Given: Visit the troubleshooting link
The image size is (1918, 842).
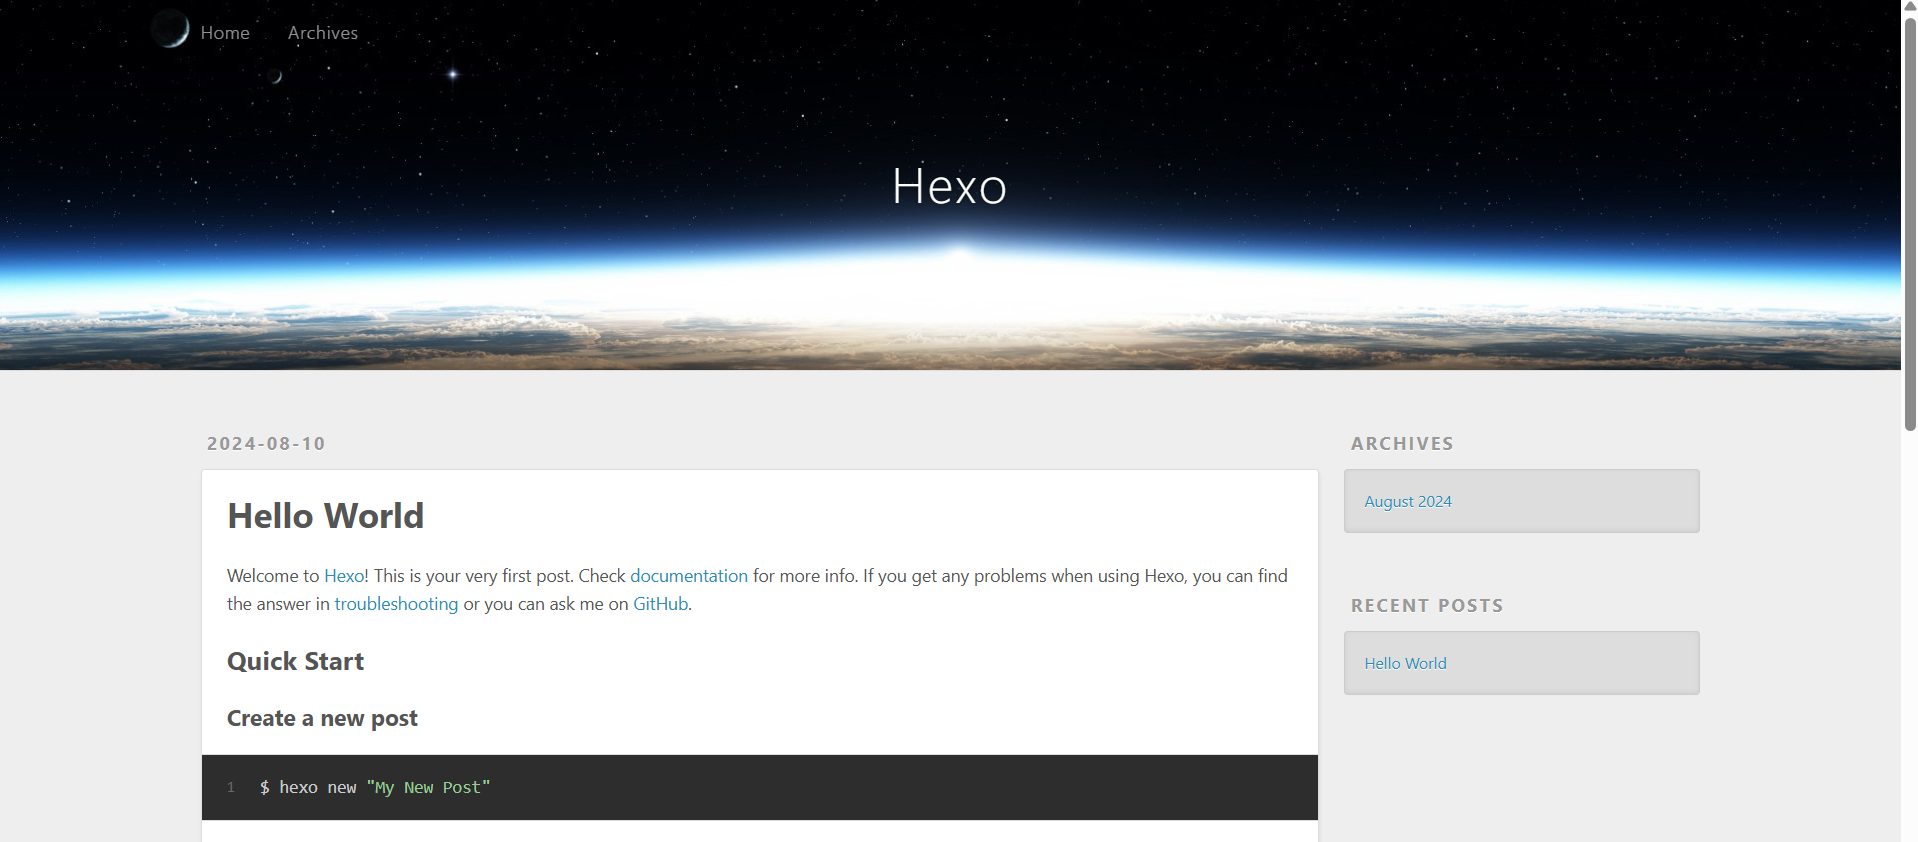Looking at the screenshot, I should pyautogui.click(x=396, y=604).
